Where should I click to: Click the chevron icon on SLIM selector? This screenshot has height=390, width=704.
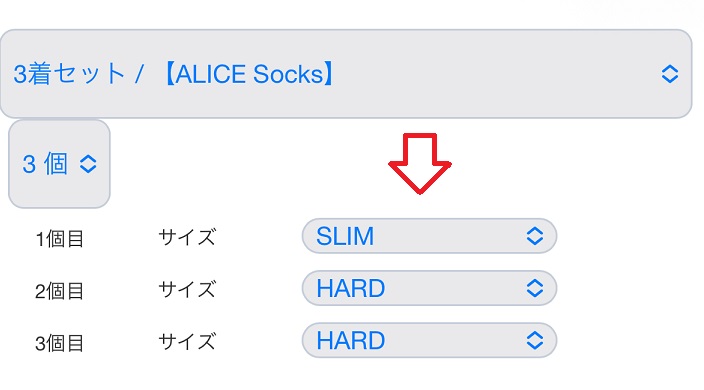(534, 236)
